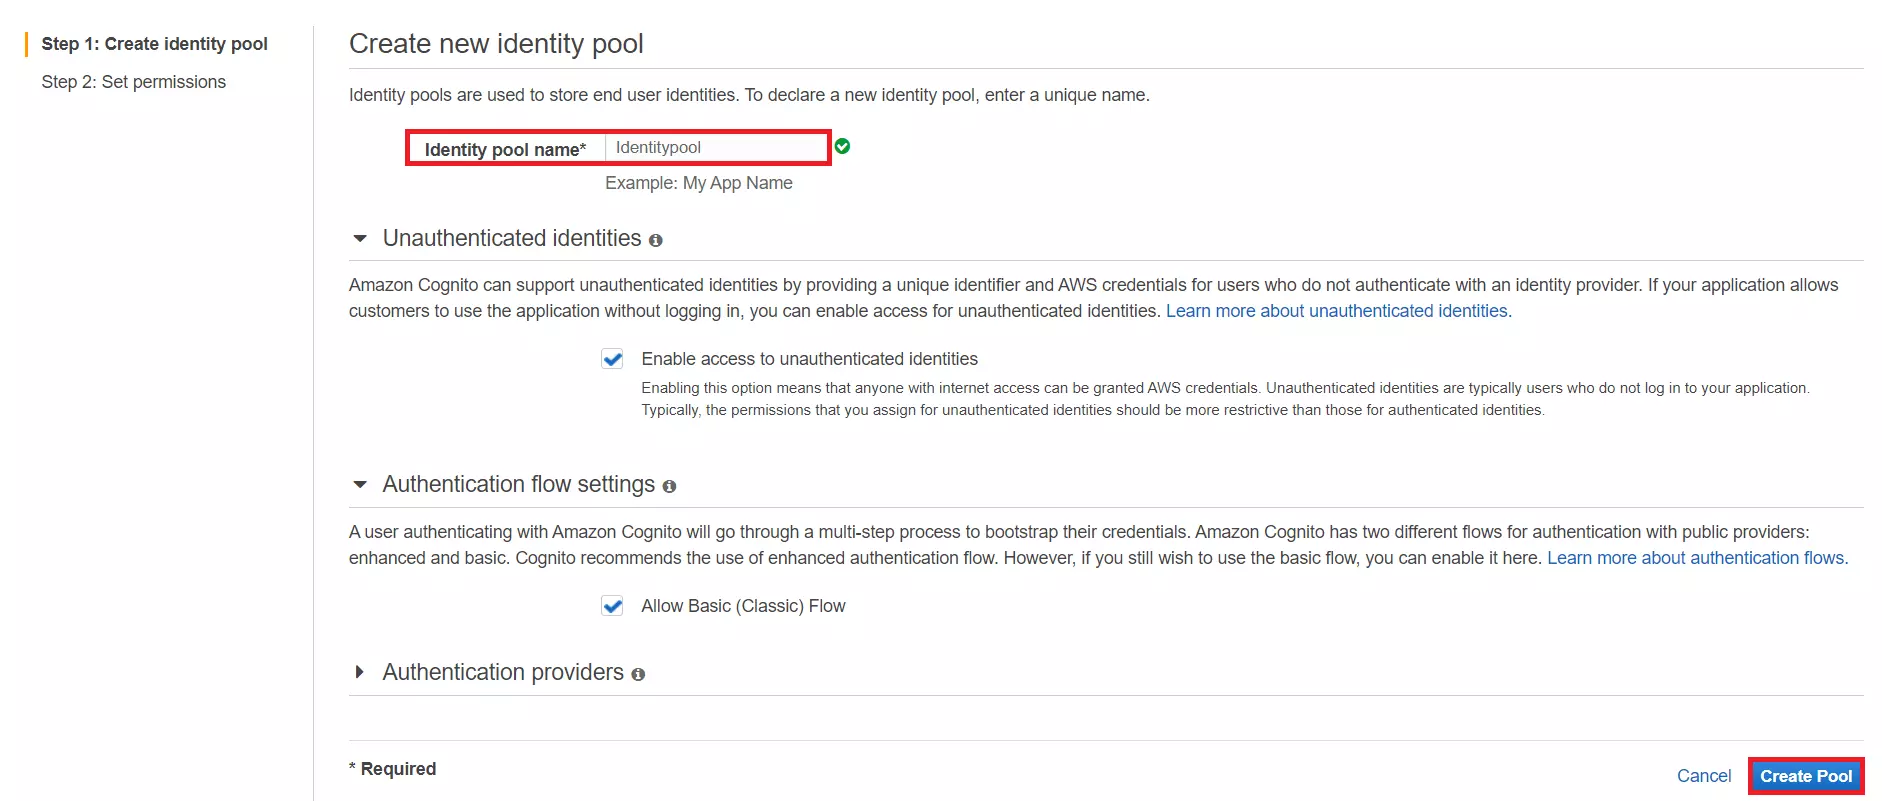
Task: Select Step 2: Set permissions
Action: [134, 82]
